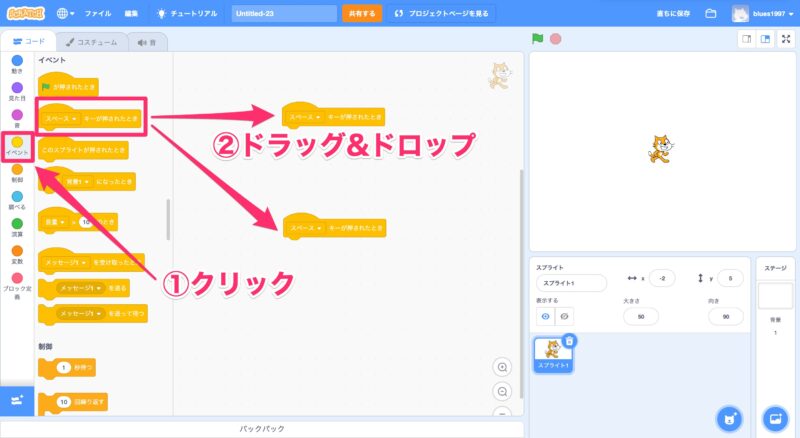Open the language globe menu
The image size is (800, 438).
[66, 14]
